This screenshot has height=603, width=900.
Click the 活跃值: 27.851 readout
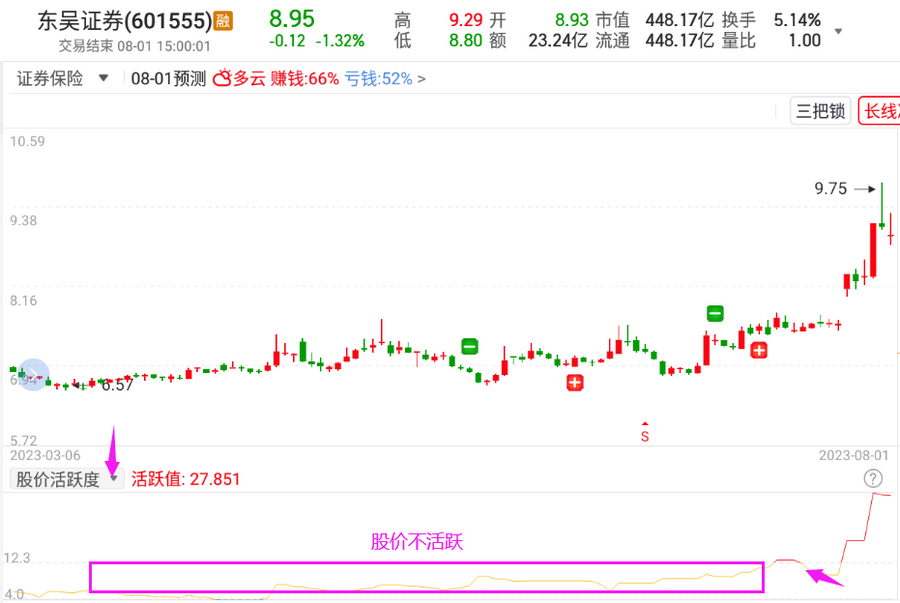point(185,479)
